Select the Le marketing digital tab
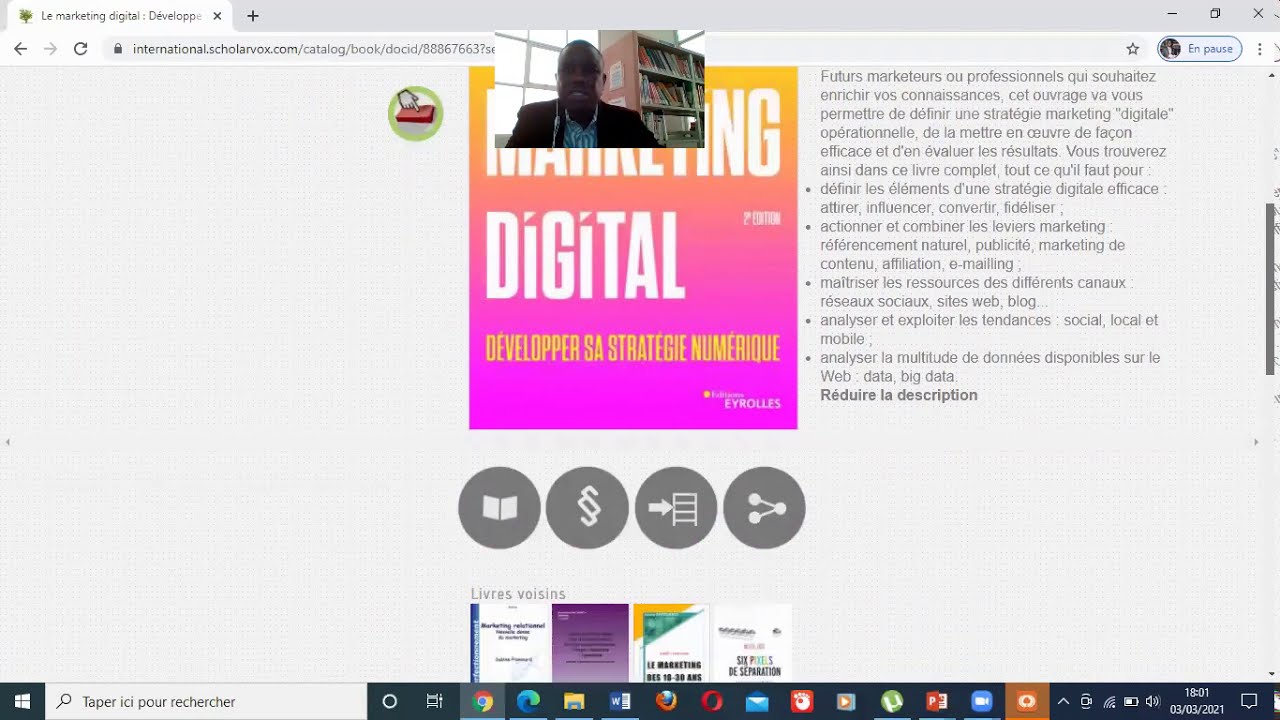The width and height of the screenshot is (1280, 720). [x=118, y=16]
